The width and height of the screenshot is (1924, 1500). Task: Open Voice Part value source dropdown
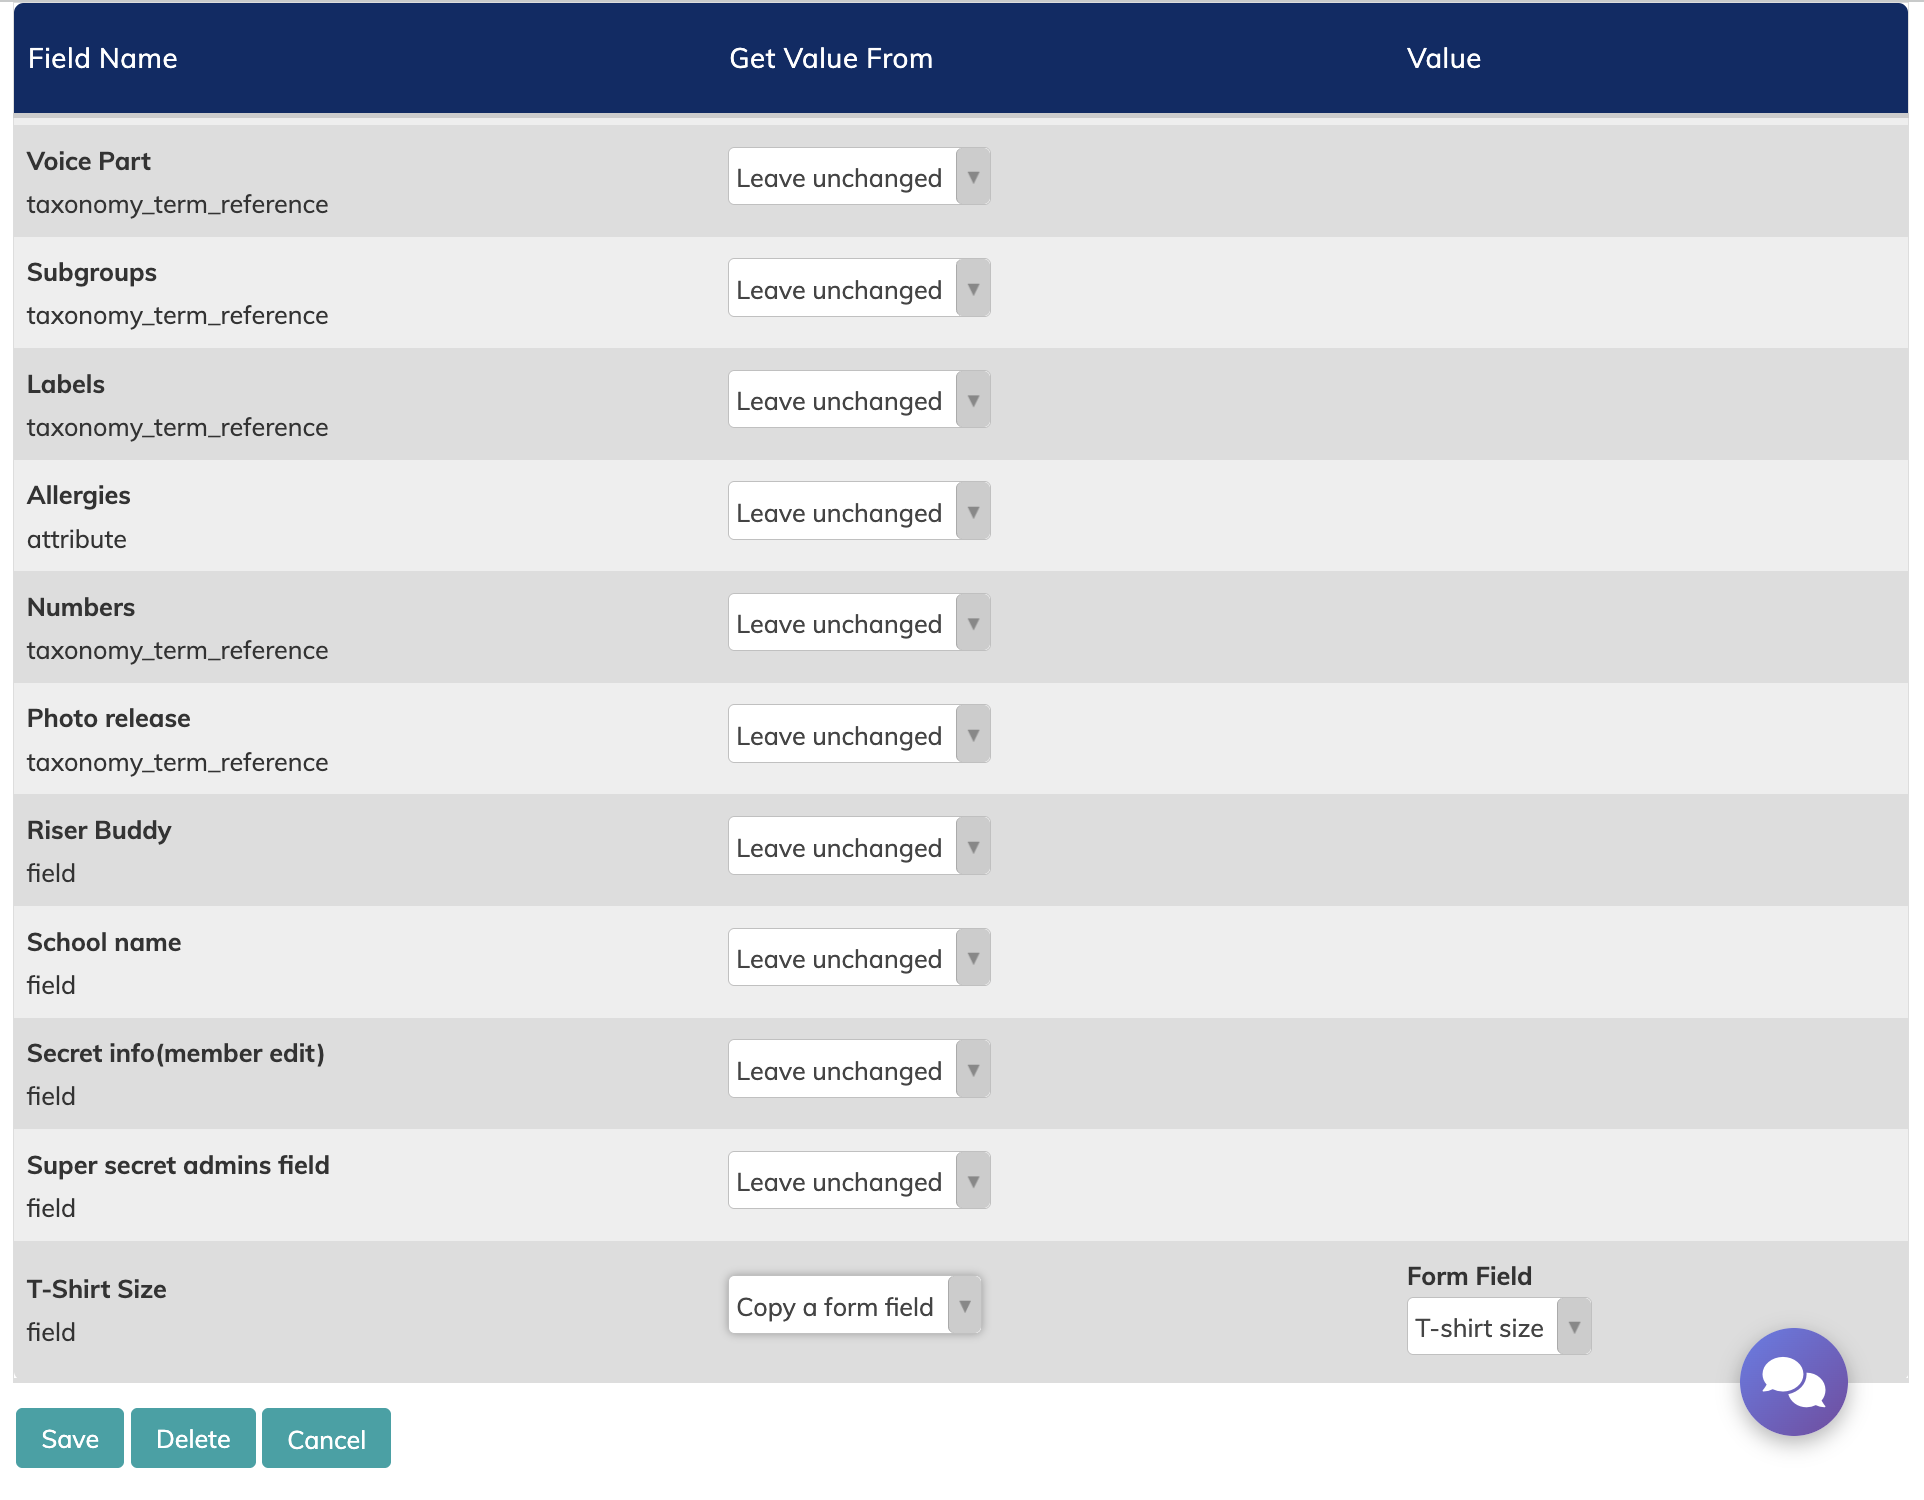(858, 177)
